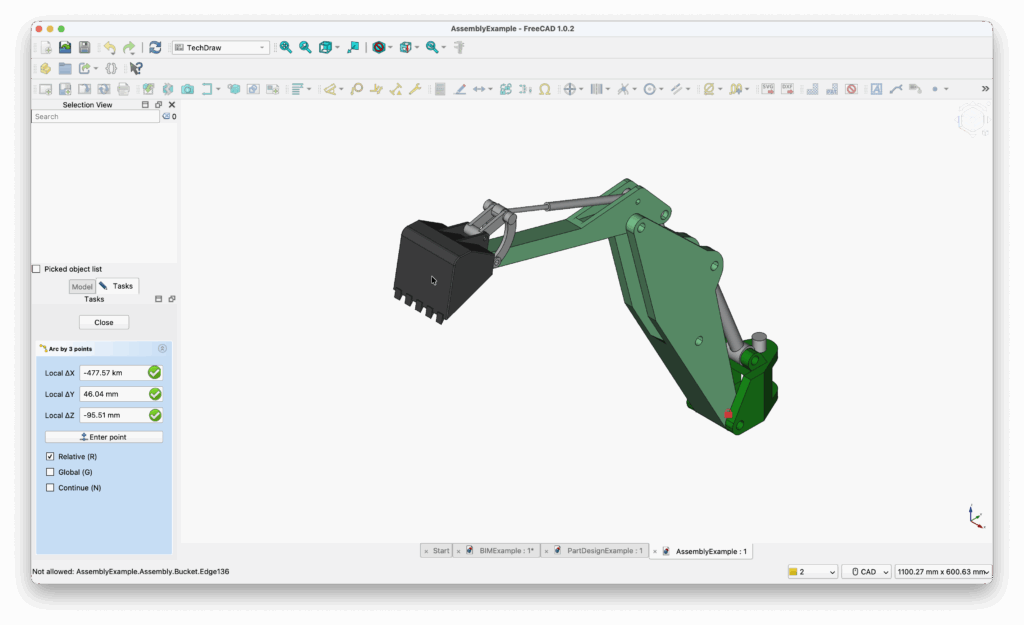Select the Save document icon
This screenshot has width=1024, height=625.
point(84,46)
